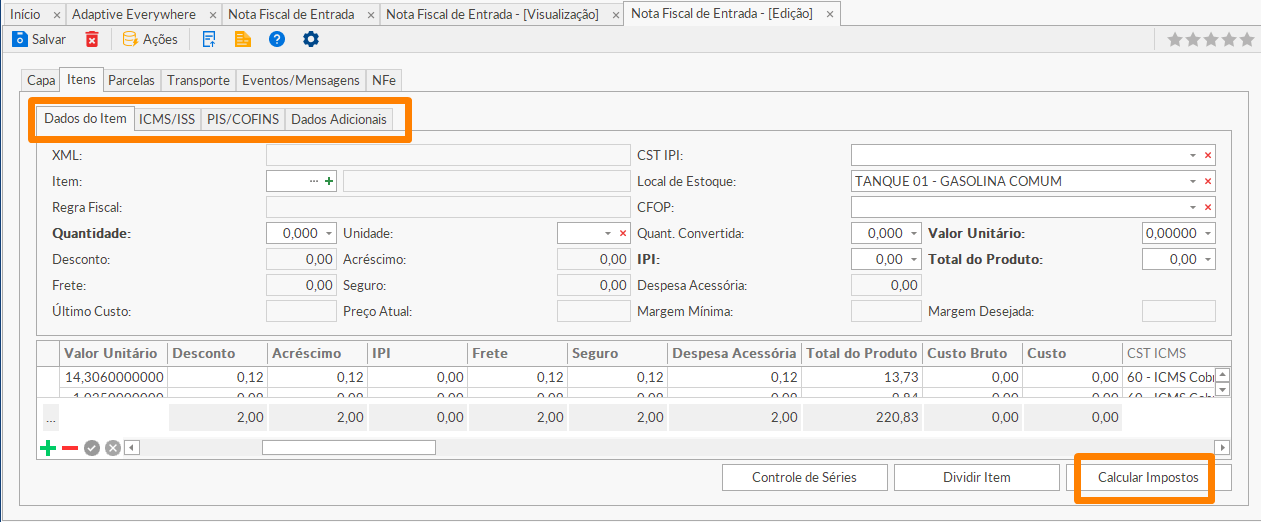Open the settings gear icon in the toolbar
1261x522 pixels.
pyautogui.click(x=311, y=39)
